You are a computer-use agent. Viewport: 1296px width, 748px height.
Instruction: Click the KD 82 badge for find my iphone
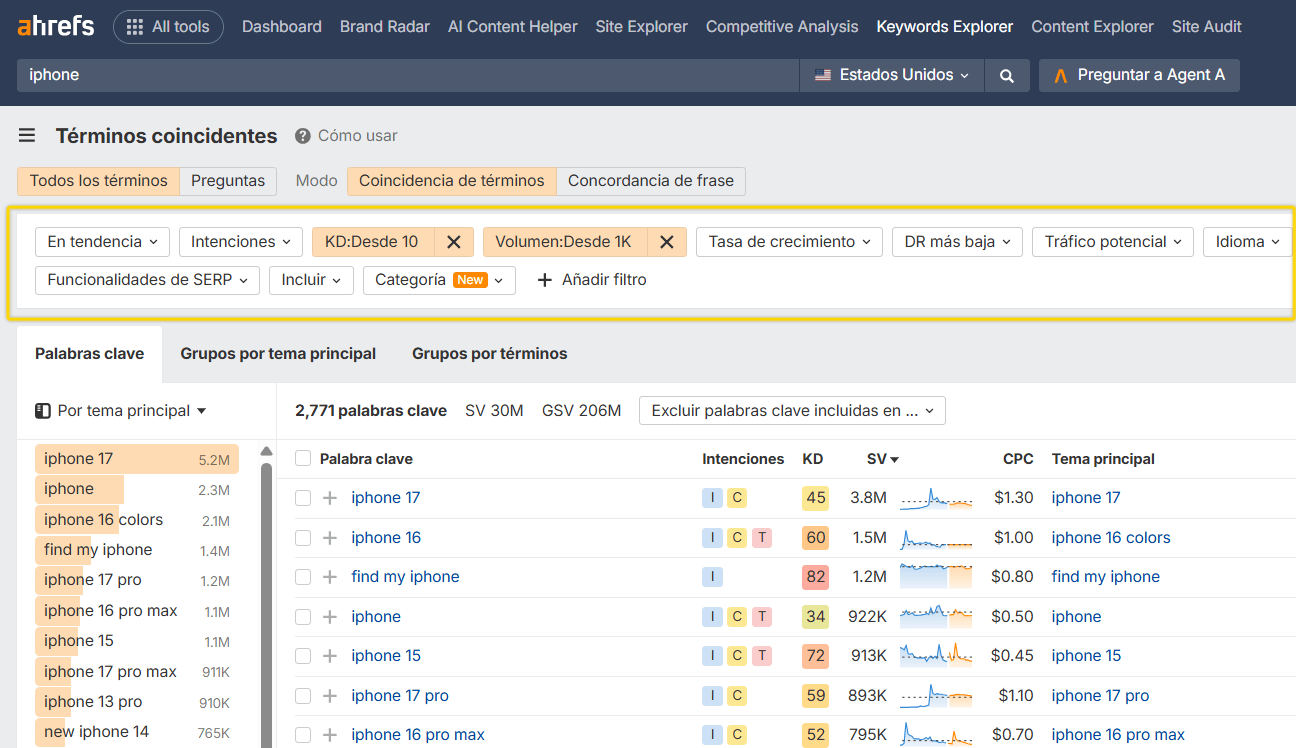(x=816, y=577)
